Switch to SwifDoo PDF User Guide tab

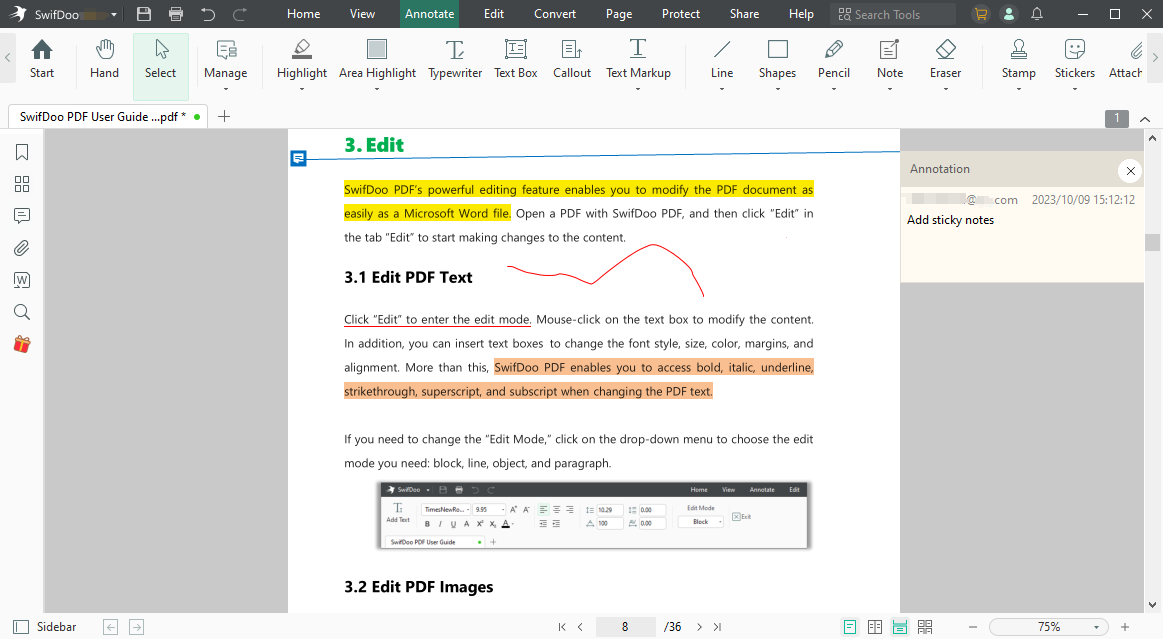click(108, 116)
